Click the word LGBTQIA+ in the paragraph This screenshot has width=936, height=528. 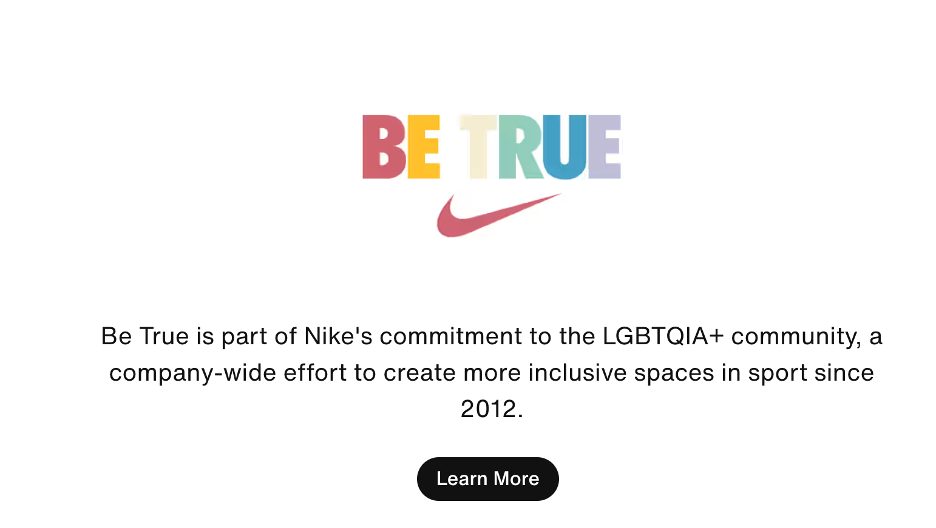click(663, 336)
